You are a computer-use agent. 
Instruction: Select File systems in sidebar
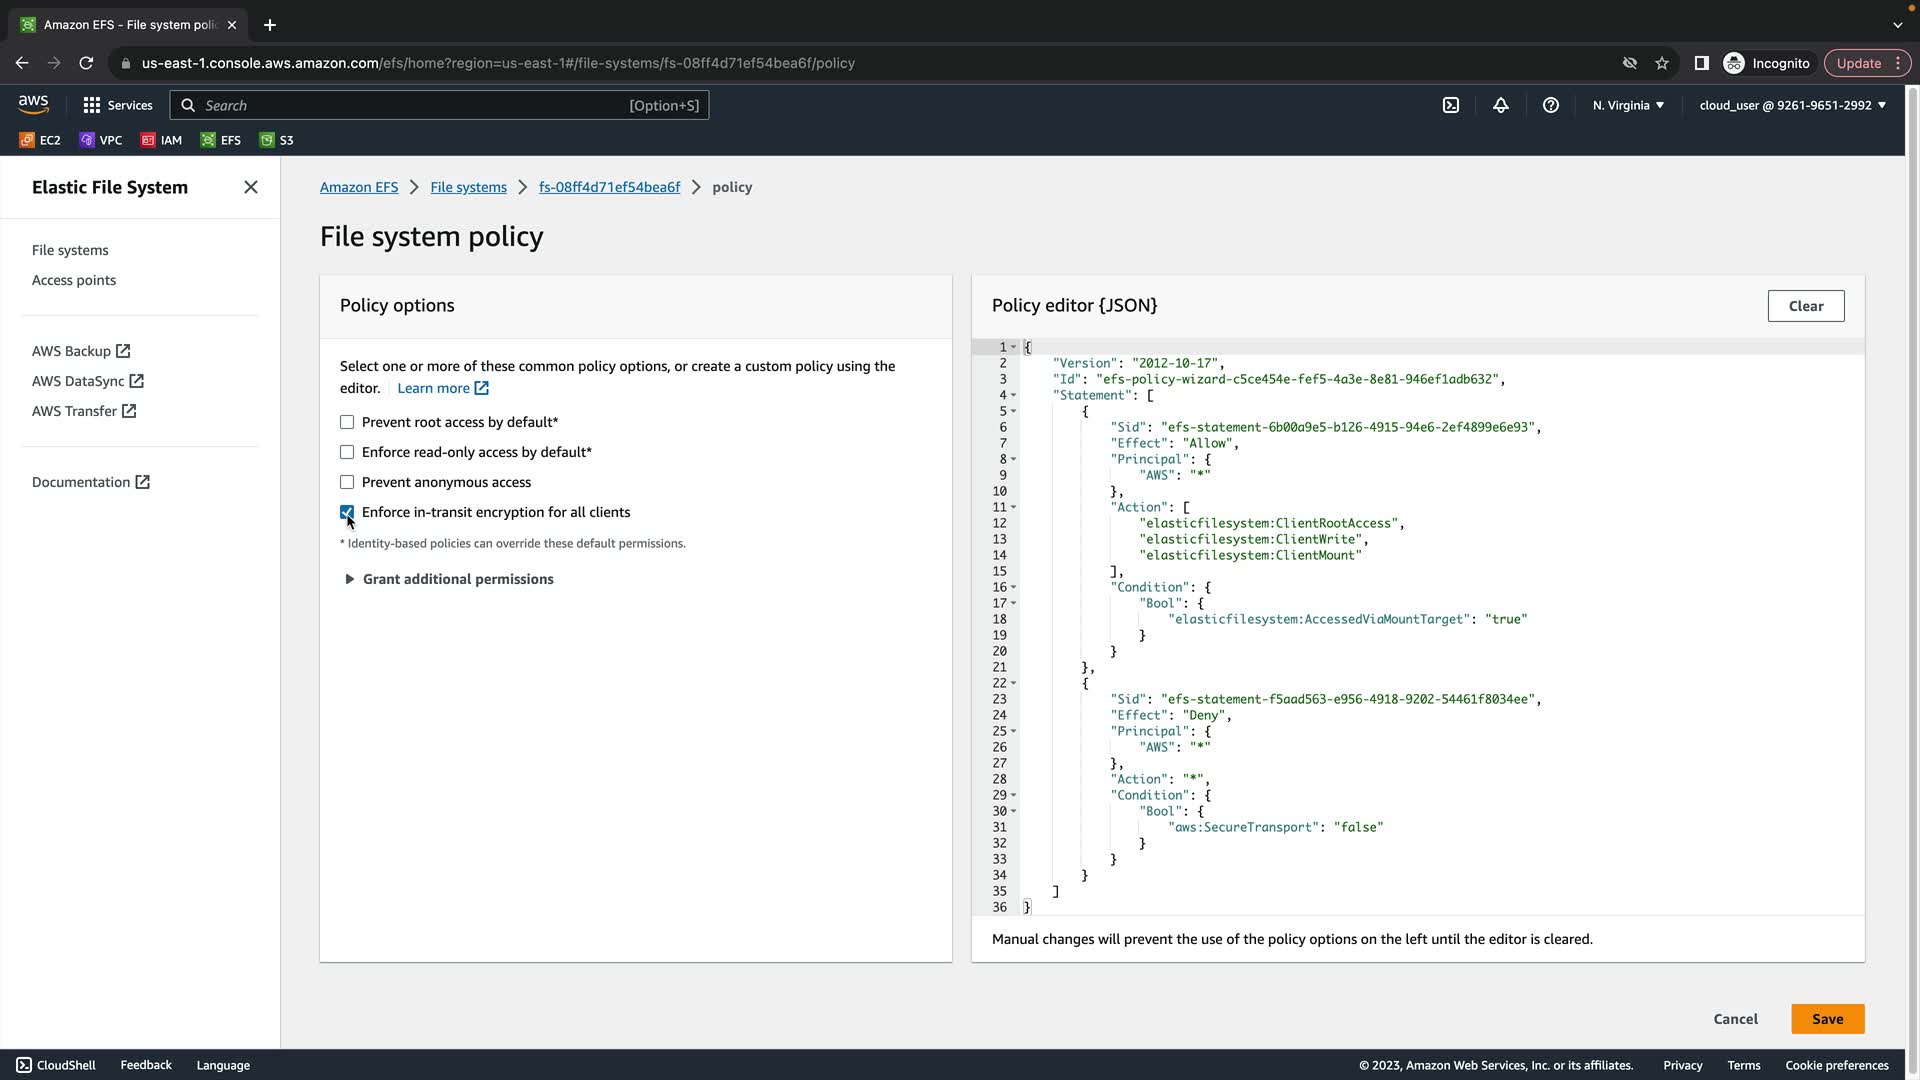(x=70, y=250)
